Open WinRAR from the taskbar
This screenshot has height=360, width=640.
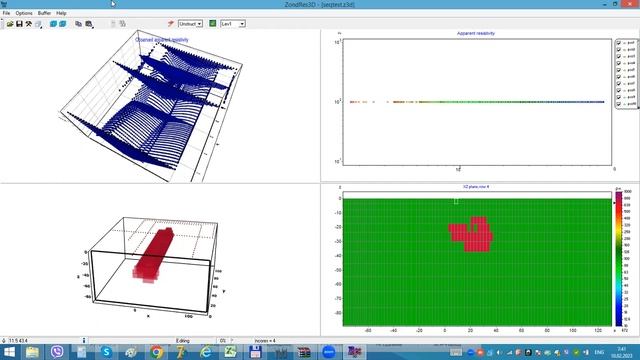[304, 352]
